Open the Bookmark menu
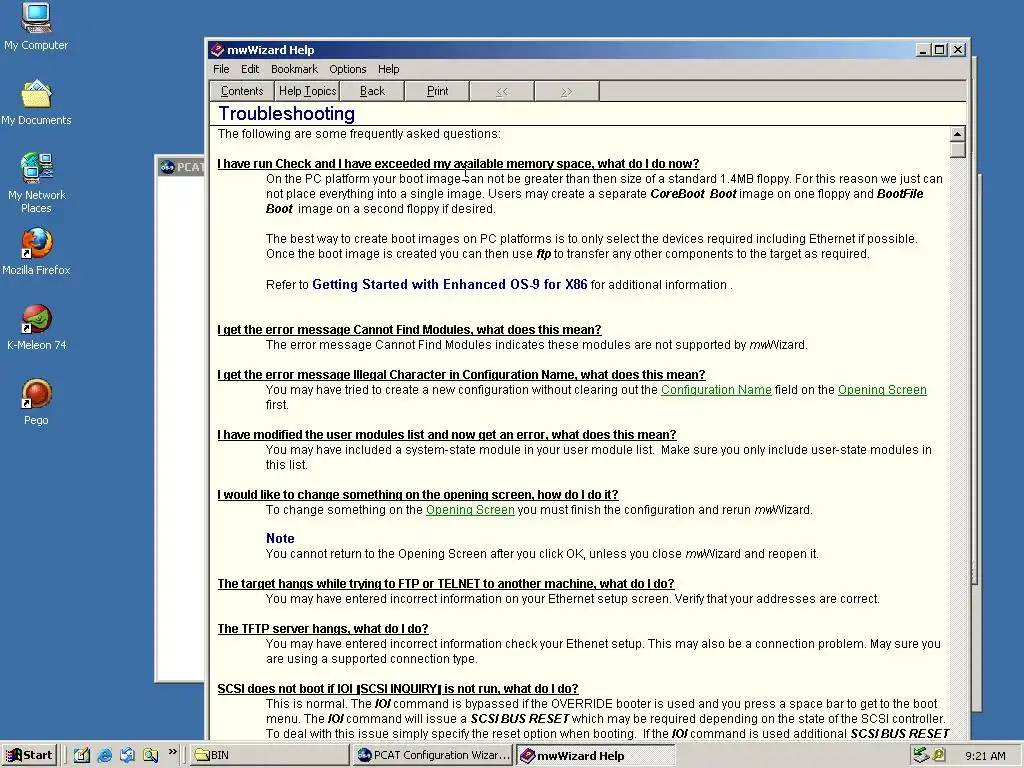Screen dimensions: 1024x768 pyautogui.click(x=295, y=69)
